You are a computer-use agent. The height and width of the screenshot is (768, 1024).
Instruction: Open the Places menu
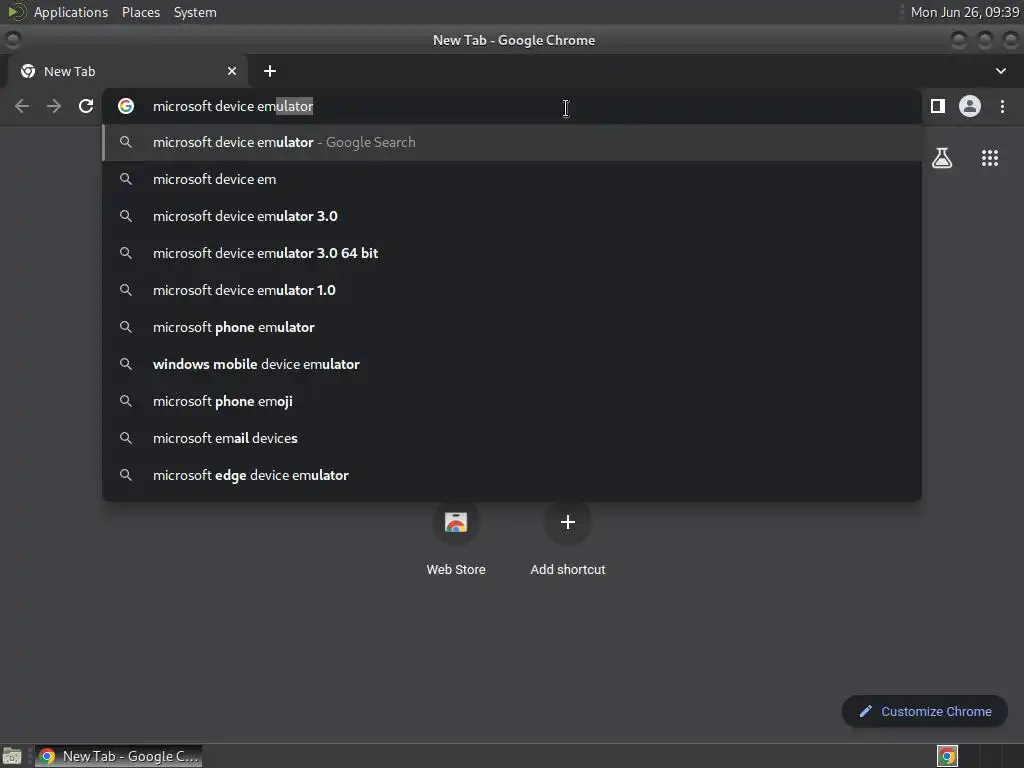tap(141, 12)
